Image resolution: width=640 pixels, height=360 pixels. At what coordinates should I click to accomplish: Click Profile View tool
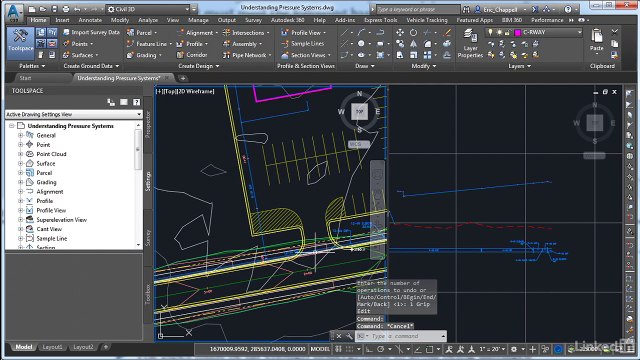point(304,33)
